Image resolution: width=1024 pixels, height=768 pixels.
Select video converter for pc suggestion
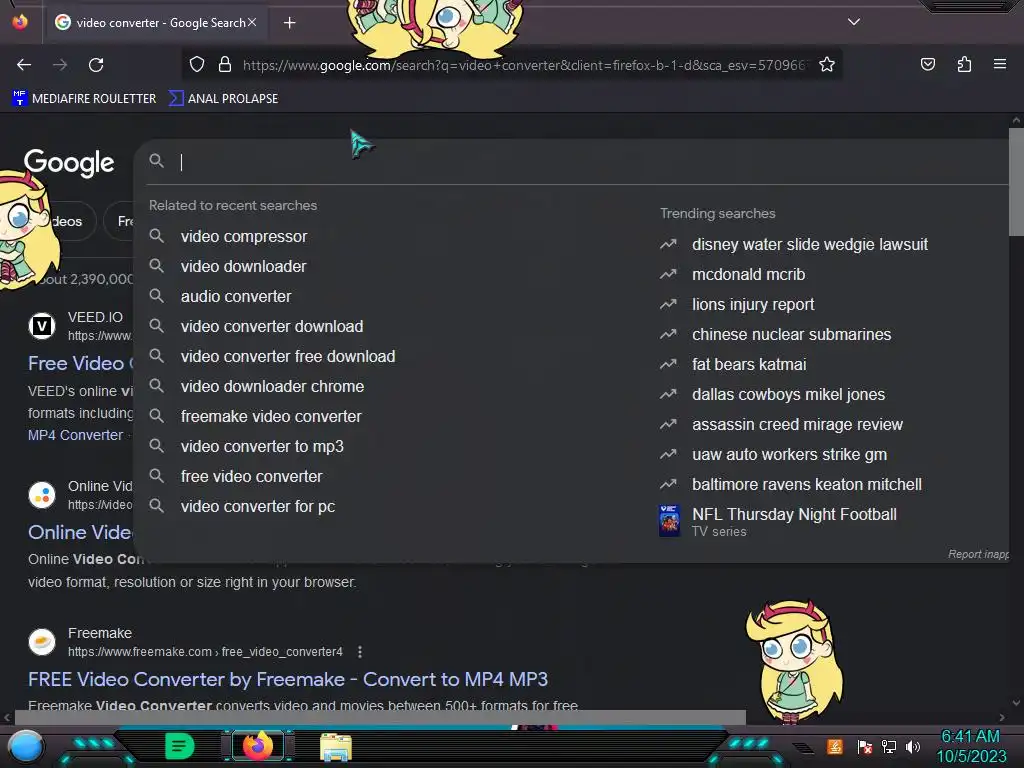pyautogui.click(x=258, y=507)
